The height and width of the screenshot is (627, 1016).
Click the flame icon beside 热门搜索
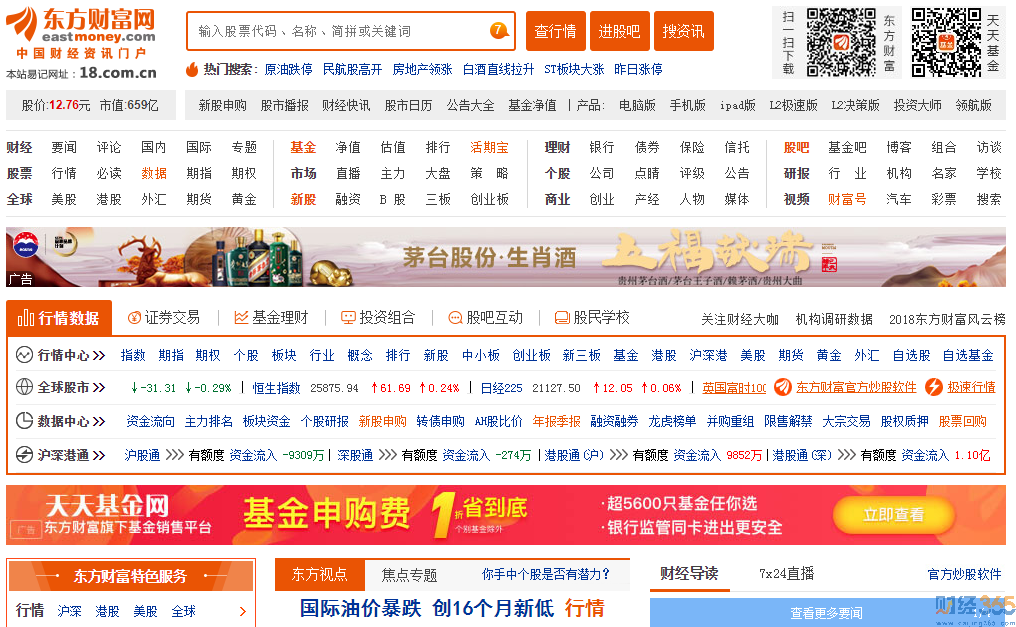coord(192,69)
